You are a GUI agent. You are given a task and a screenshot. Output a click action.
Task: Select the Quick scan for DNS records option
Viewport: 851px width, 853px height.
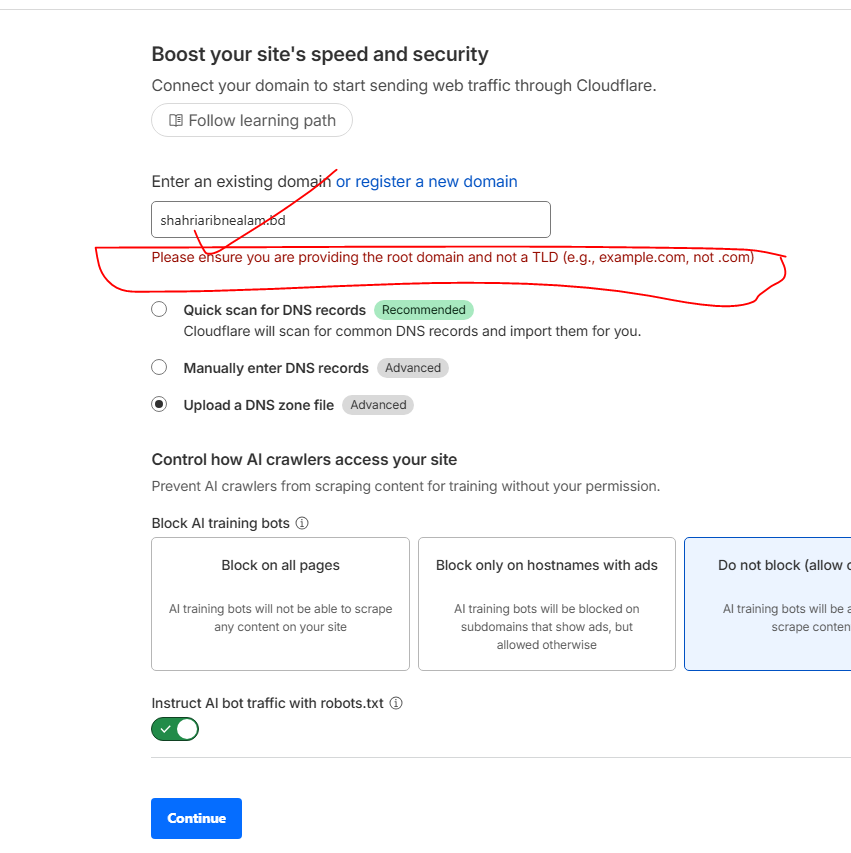click(159, 310)
